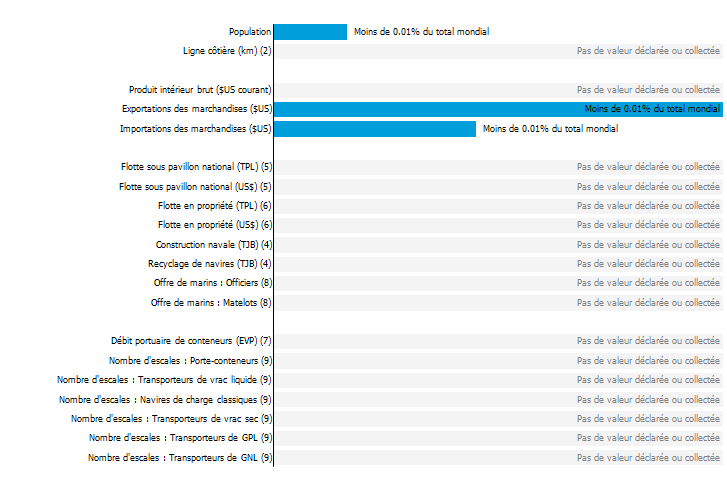This screenshot has width=727, height=491.
Task: Click Flotte sous pavillon national (TPL) label
Action: (x=197, y=167)
